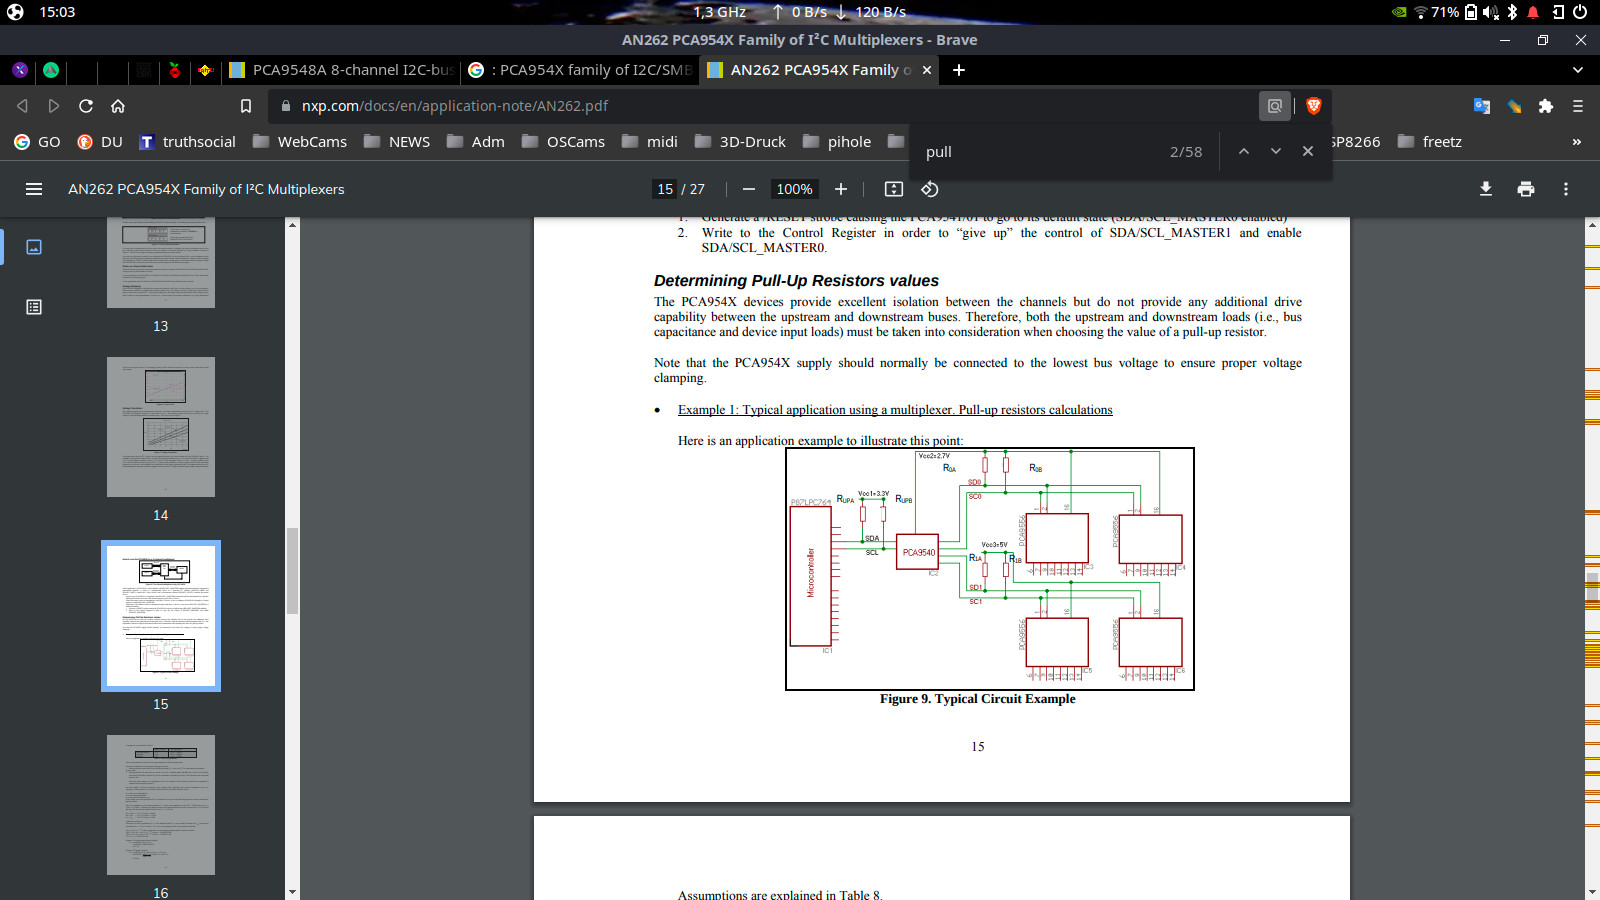Click thumbnail panel scrollbar handle
Screen dimensions: 1600x900
coord(292,570)
